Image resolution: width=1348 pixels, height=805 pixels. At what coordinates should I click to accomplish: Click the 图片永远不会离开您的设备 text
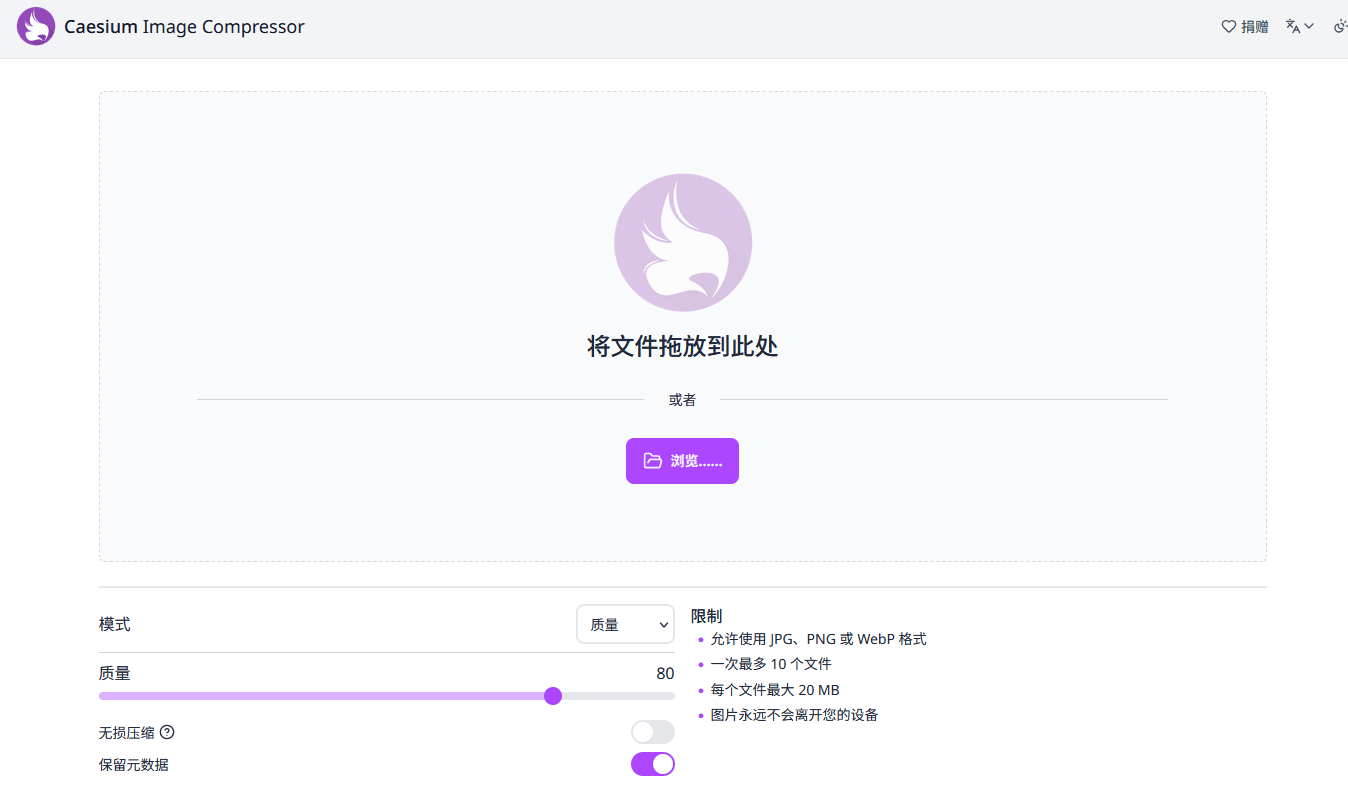(x=794, y=715)
